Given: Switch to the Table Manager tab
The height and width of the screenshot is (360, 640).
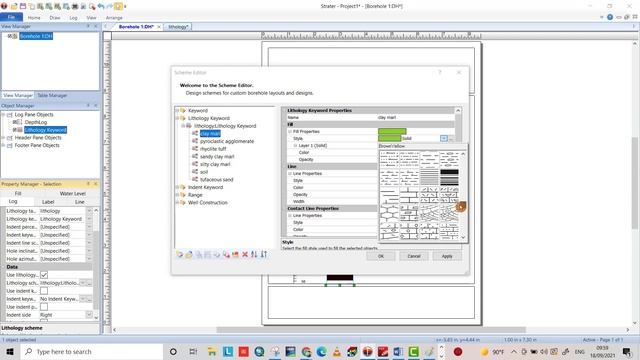Looking at the screenshot, I should (x=52, y=95).
